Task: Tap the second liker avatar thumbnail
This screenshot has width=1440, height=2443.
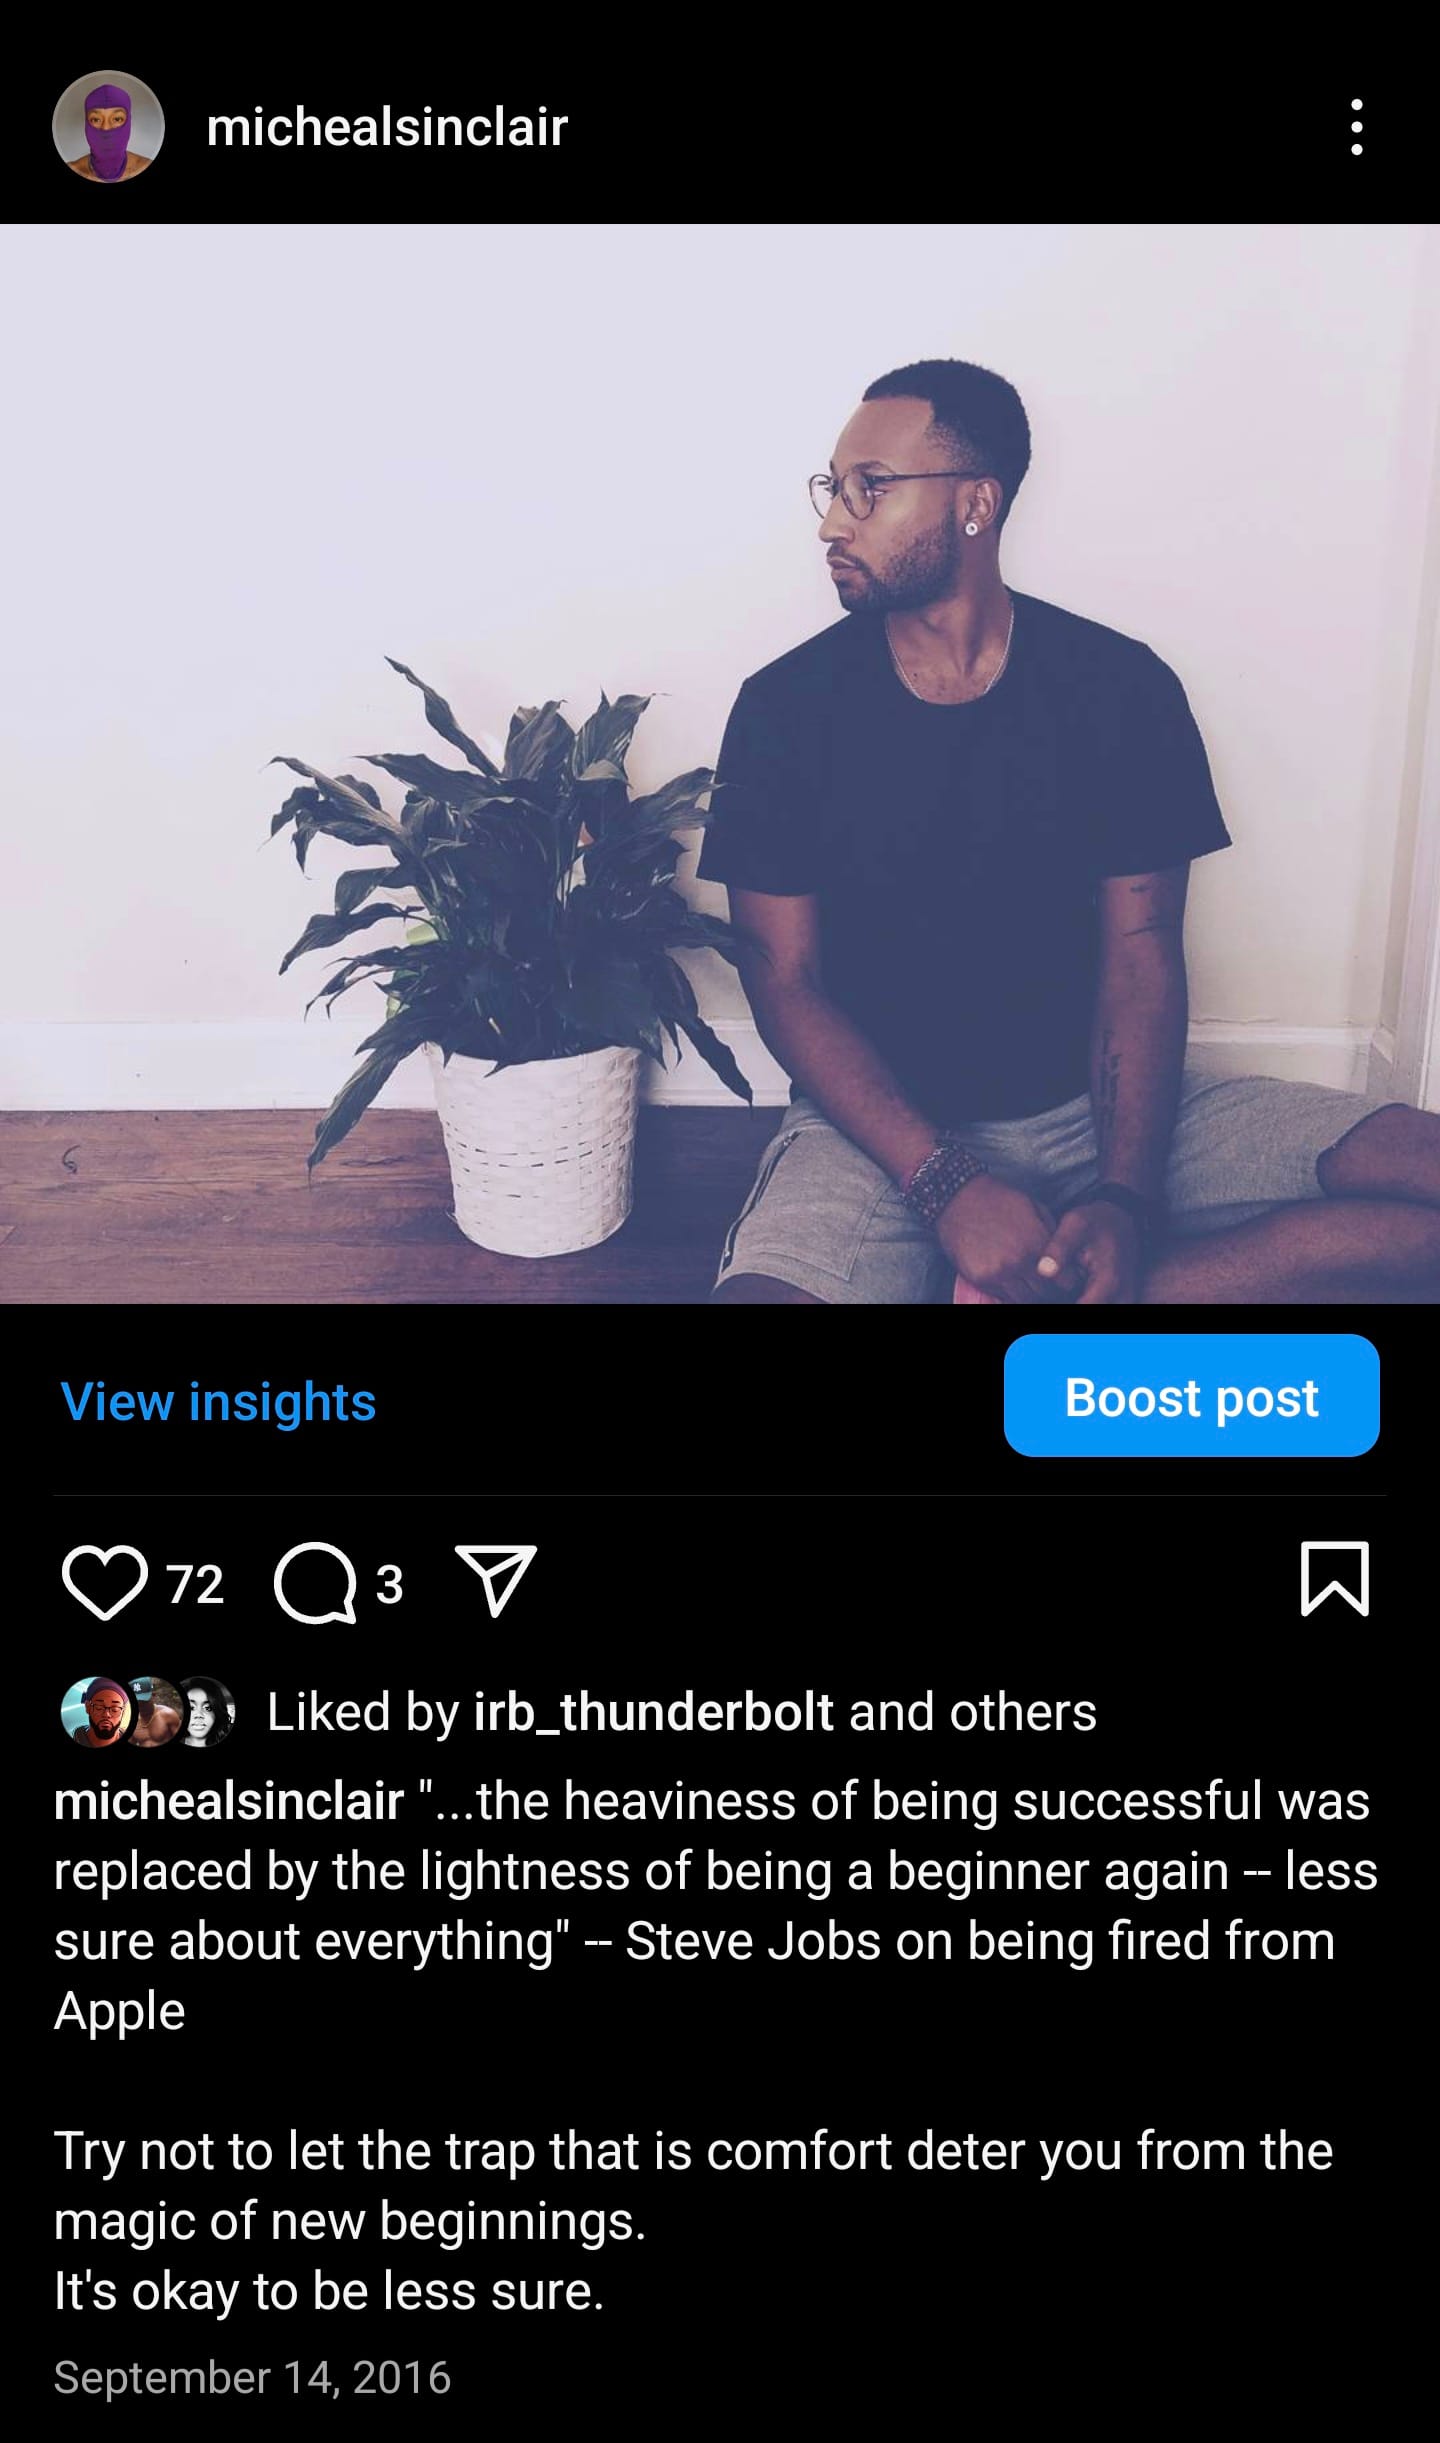Action: pos(150,1711)
